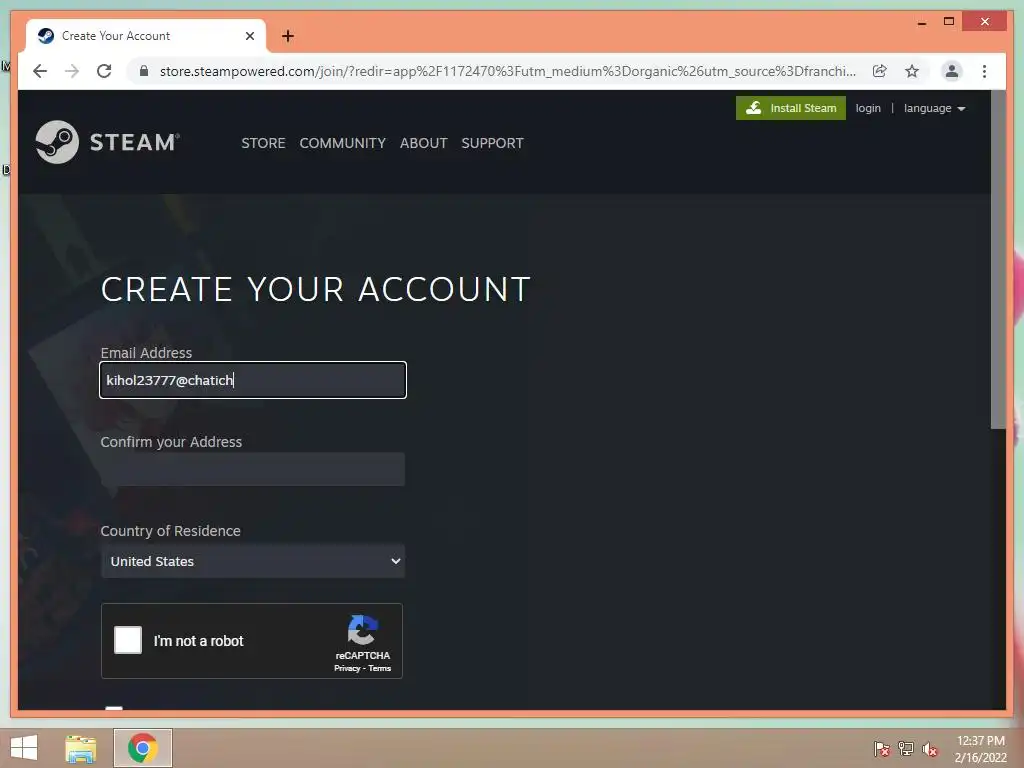Open Country of Residence dropdown
The height and width of the screenshot is (768, 1024).
(x=253, y=561)
